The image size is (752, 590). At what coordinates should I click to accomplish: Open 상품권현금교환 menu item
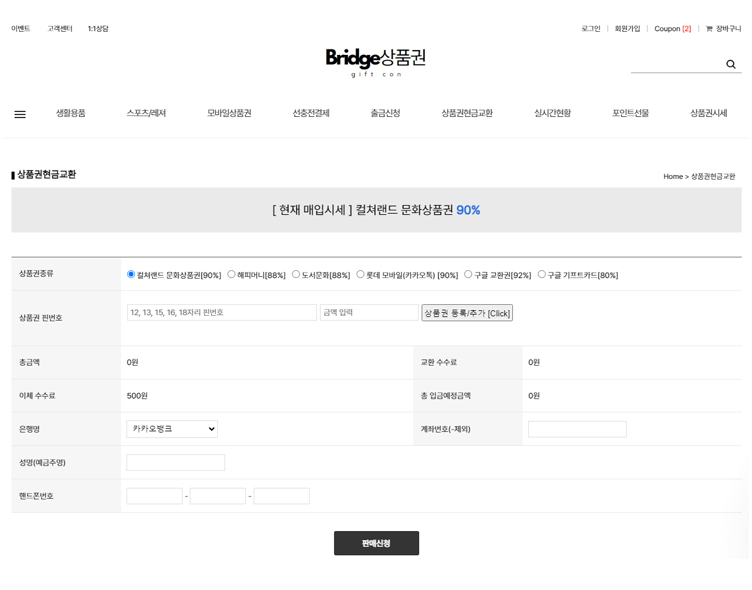[467, 113]
